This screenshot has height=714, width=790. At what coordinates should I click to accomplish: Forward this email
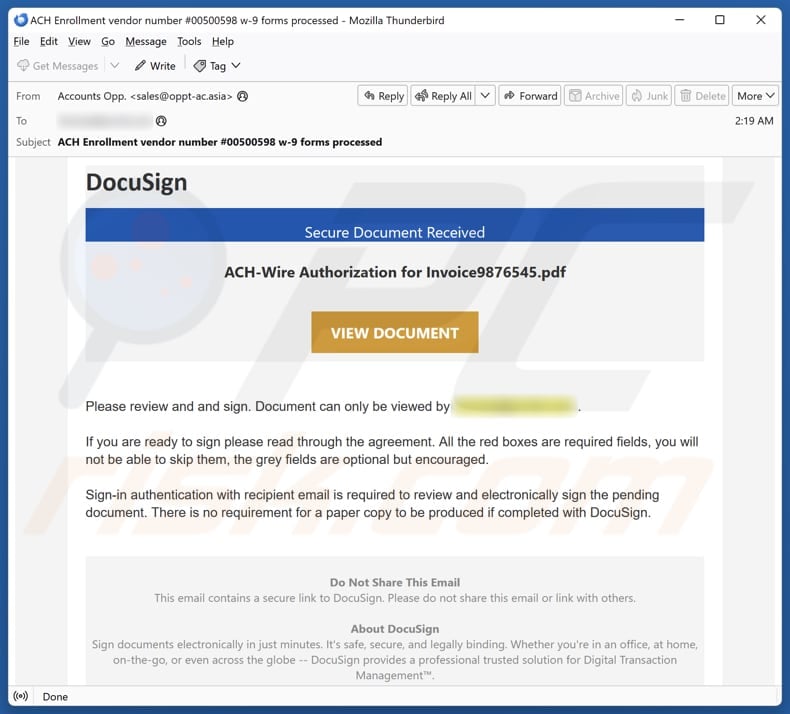[530, 96]
